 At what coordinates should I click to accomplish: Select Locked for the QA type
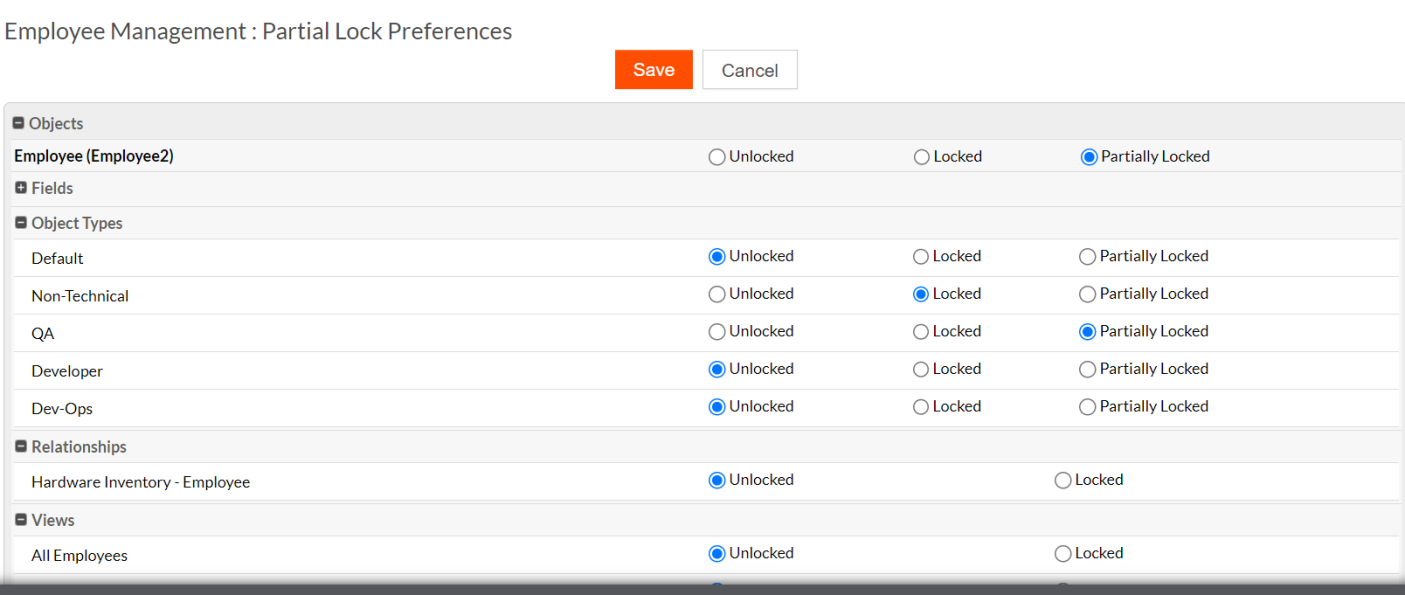921,332
